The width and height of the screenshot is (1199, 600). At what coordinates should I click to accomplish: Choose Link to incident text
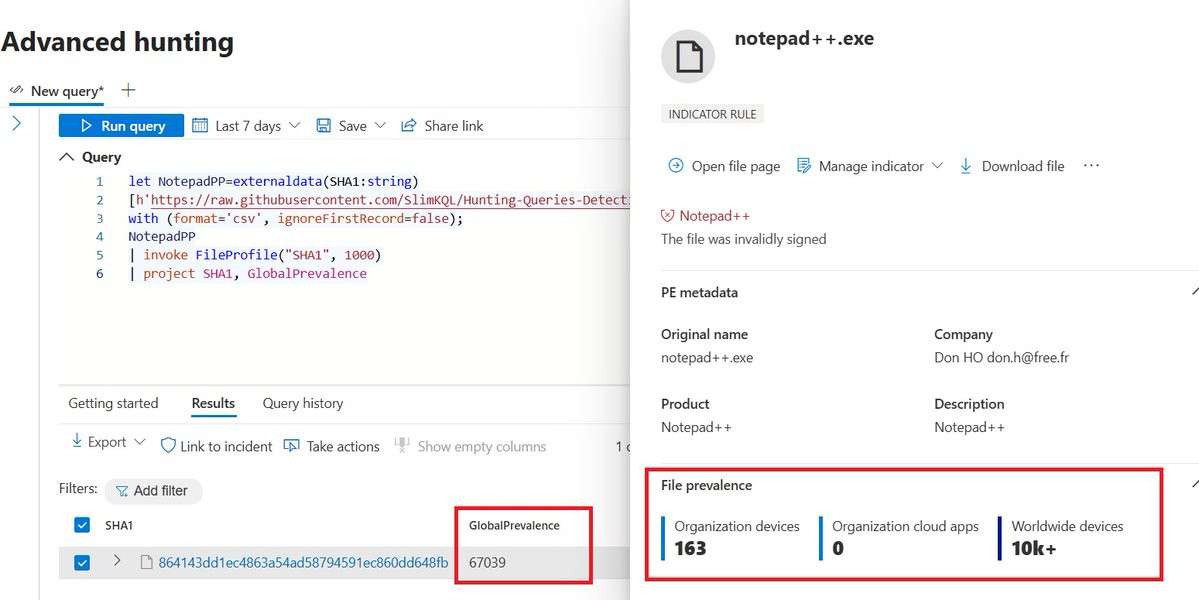tap(226, 446)
